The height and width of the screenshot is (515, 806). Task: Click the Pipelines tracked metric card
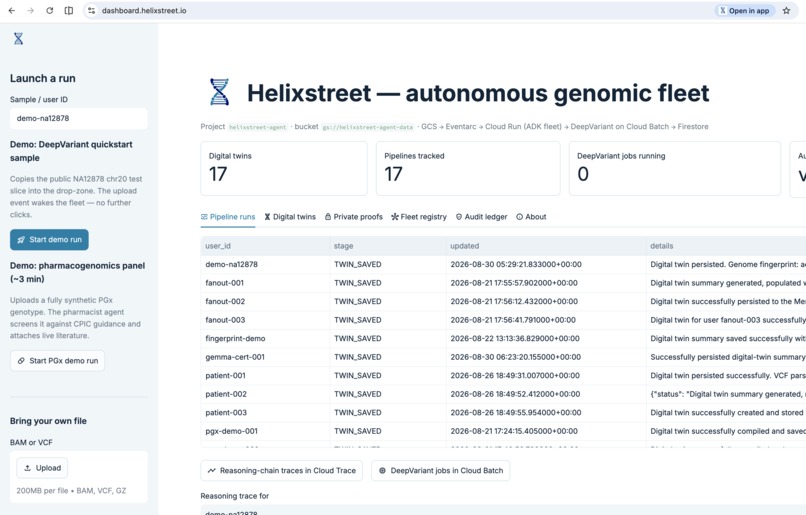coord(468,169)
